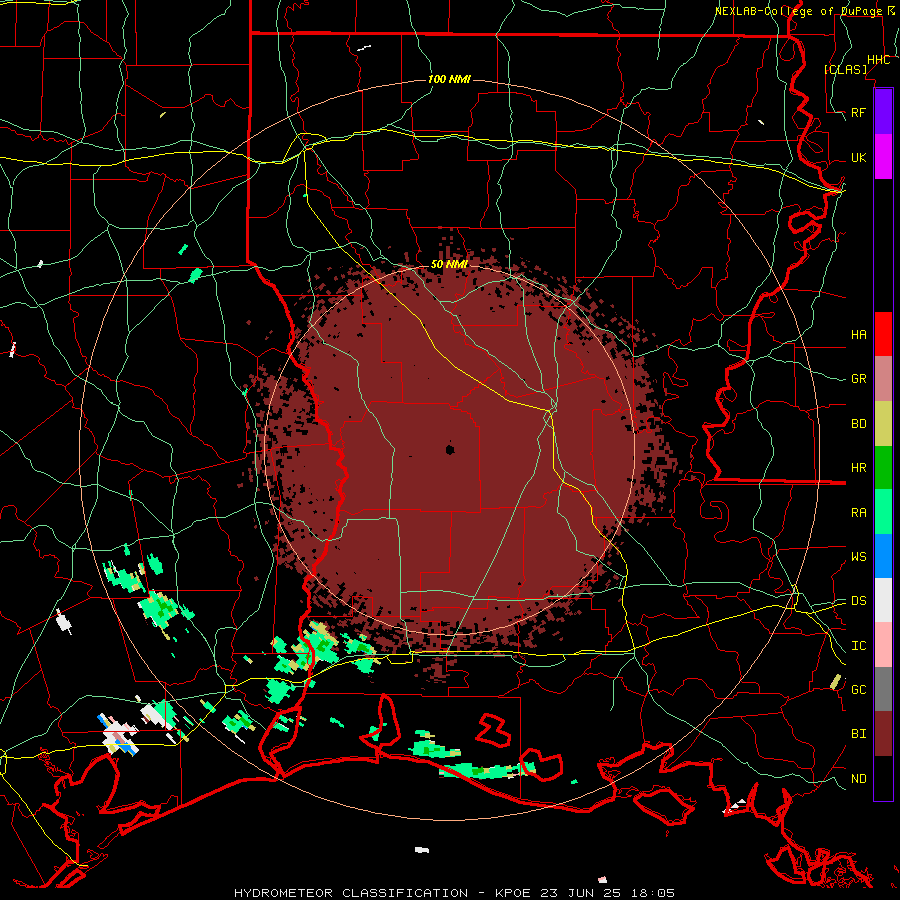Select the GC gray legend swatch
Viewport: 900px width, 900px height.
click(883, 689)
